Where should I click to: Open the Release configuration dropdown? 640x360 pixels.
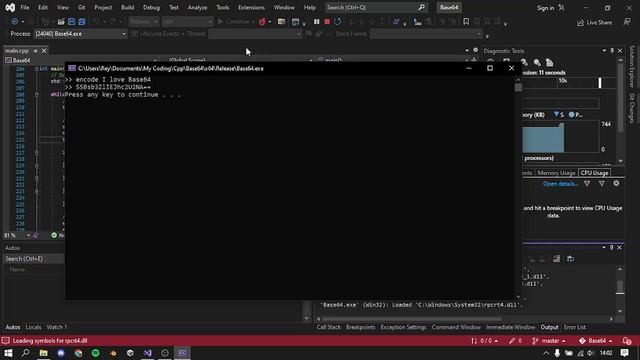pyautogui.click(x=144, y=22)
